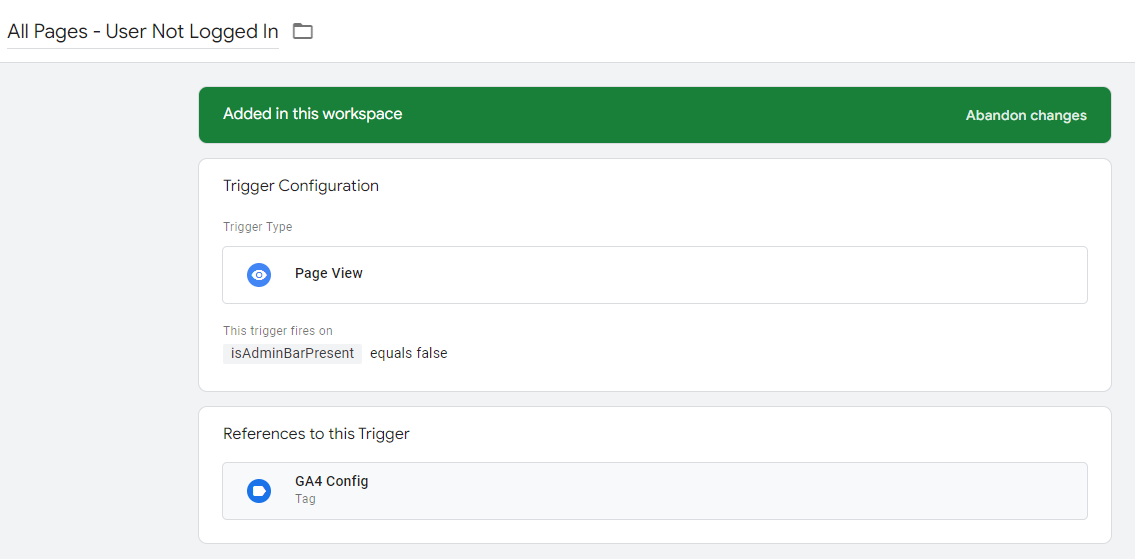Image resolution: width=1135 pixels, height=559 pixels.
Task: Click the Trigger Configuration heading
Action: [x=300, y=186]
